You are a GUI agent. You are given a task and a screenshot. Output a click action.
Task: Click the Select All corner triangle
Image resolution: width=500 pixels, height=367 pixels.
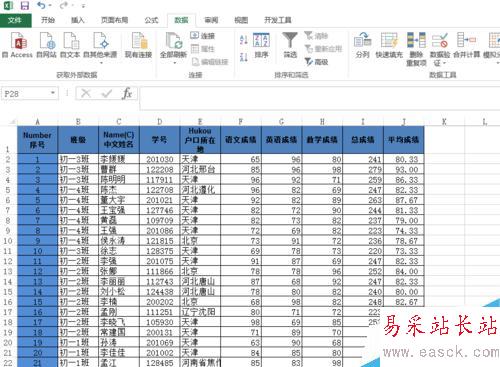(x=13, y=122)
